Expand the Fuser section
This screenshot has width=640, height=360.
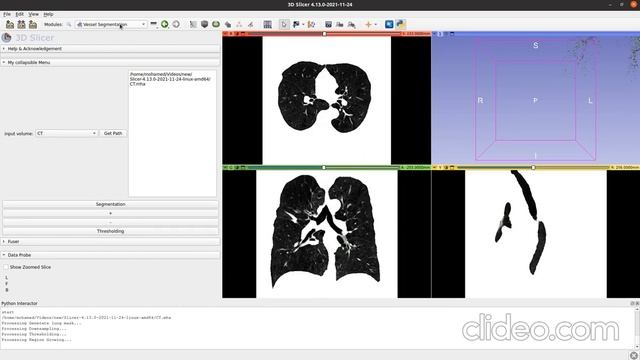coord(110,242)
